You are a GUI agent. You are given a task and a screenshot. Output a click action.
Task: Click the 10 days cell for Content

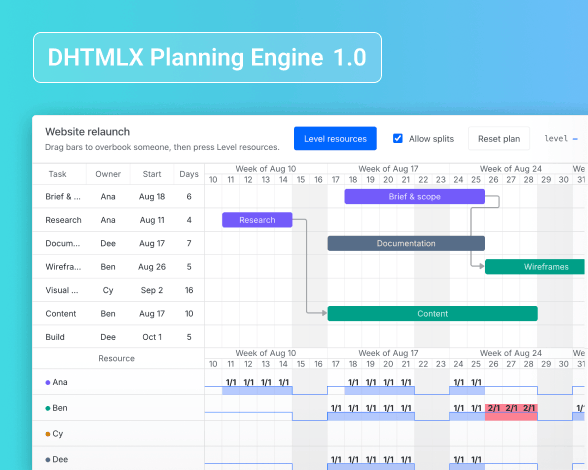click(x=189, y=314)
